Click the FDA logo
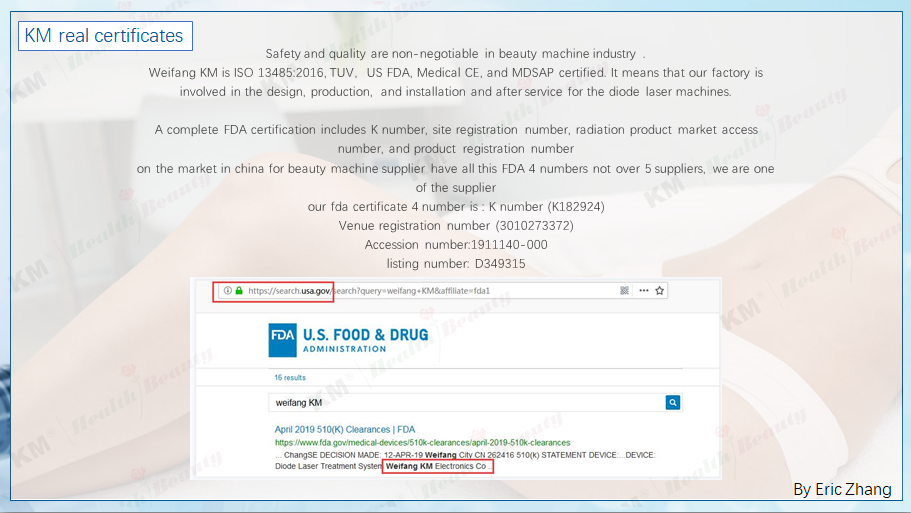911x513 pixels. [x=282, y=340]
